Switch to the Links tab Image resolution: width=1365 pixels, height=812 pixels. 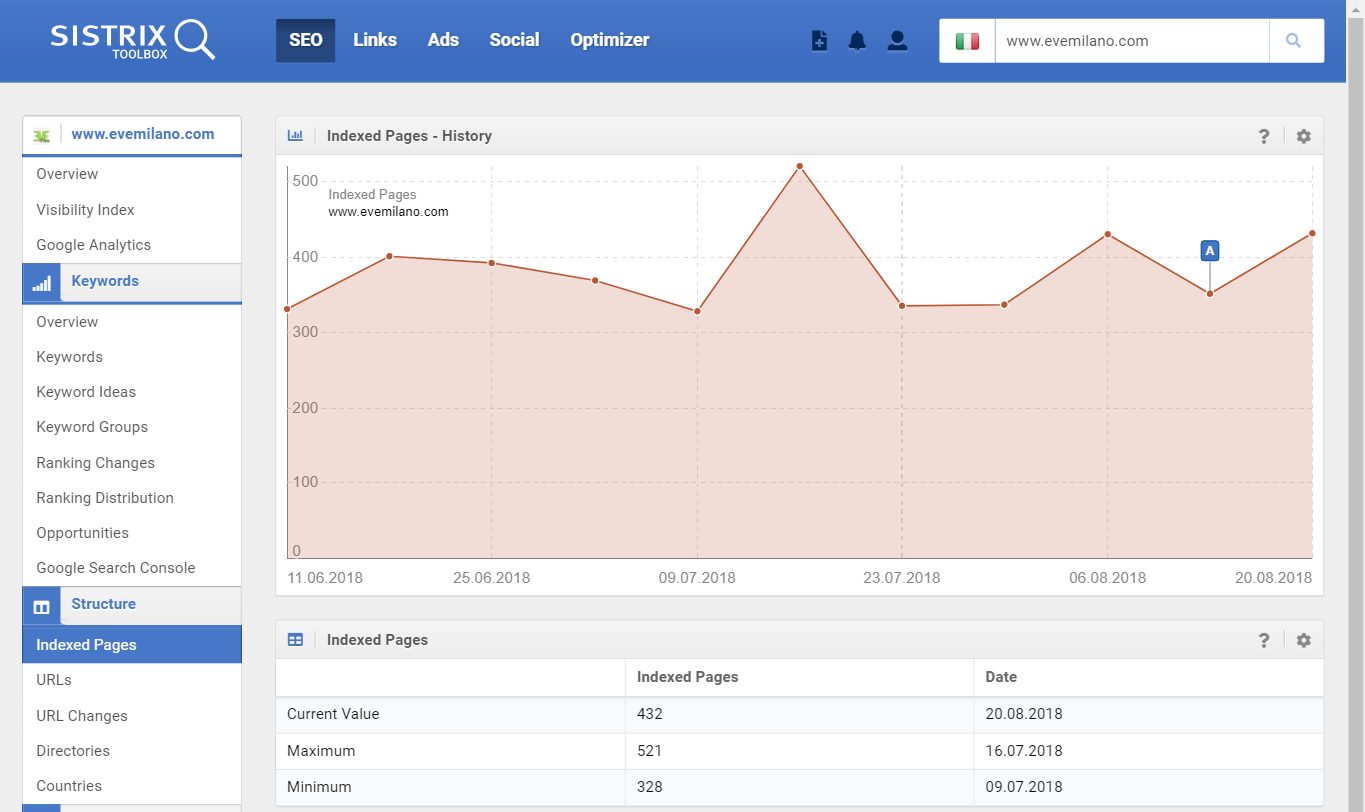tap(375, 40)
